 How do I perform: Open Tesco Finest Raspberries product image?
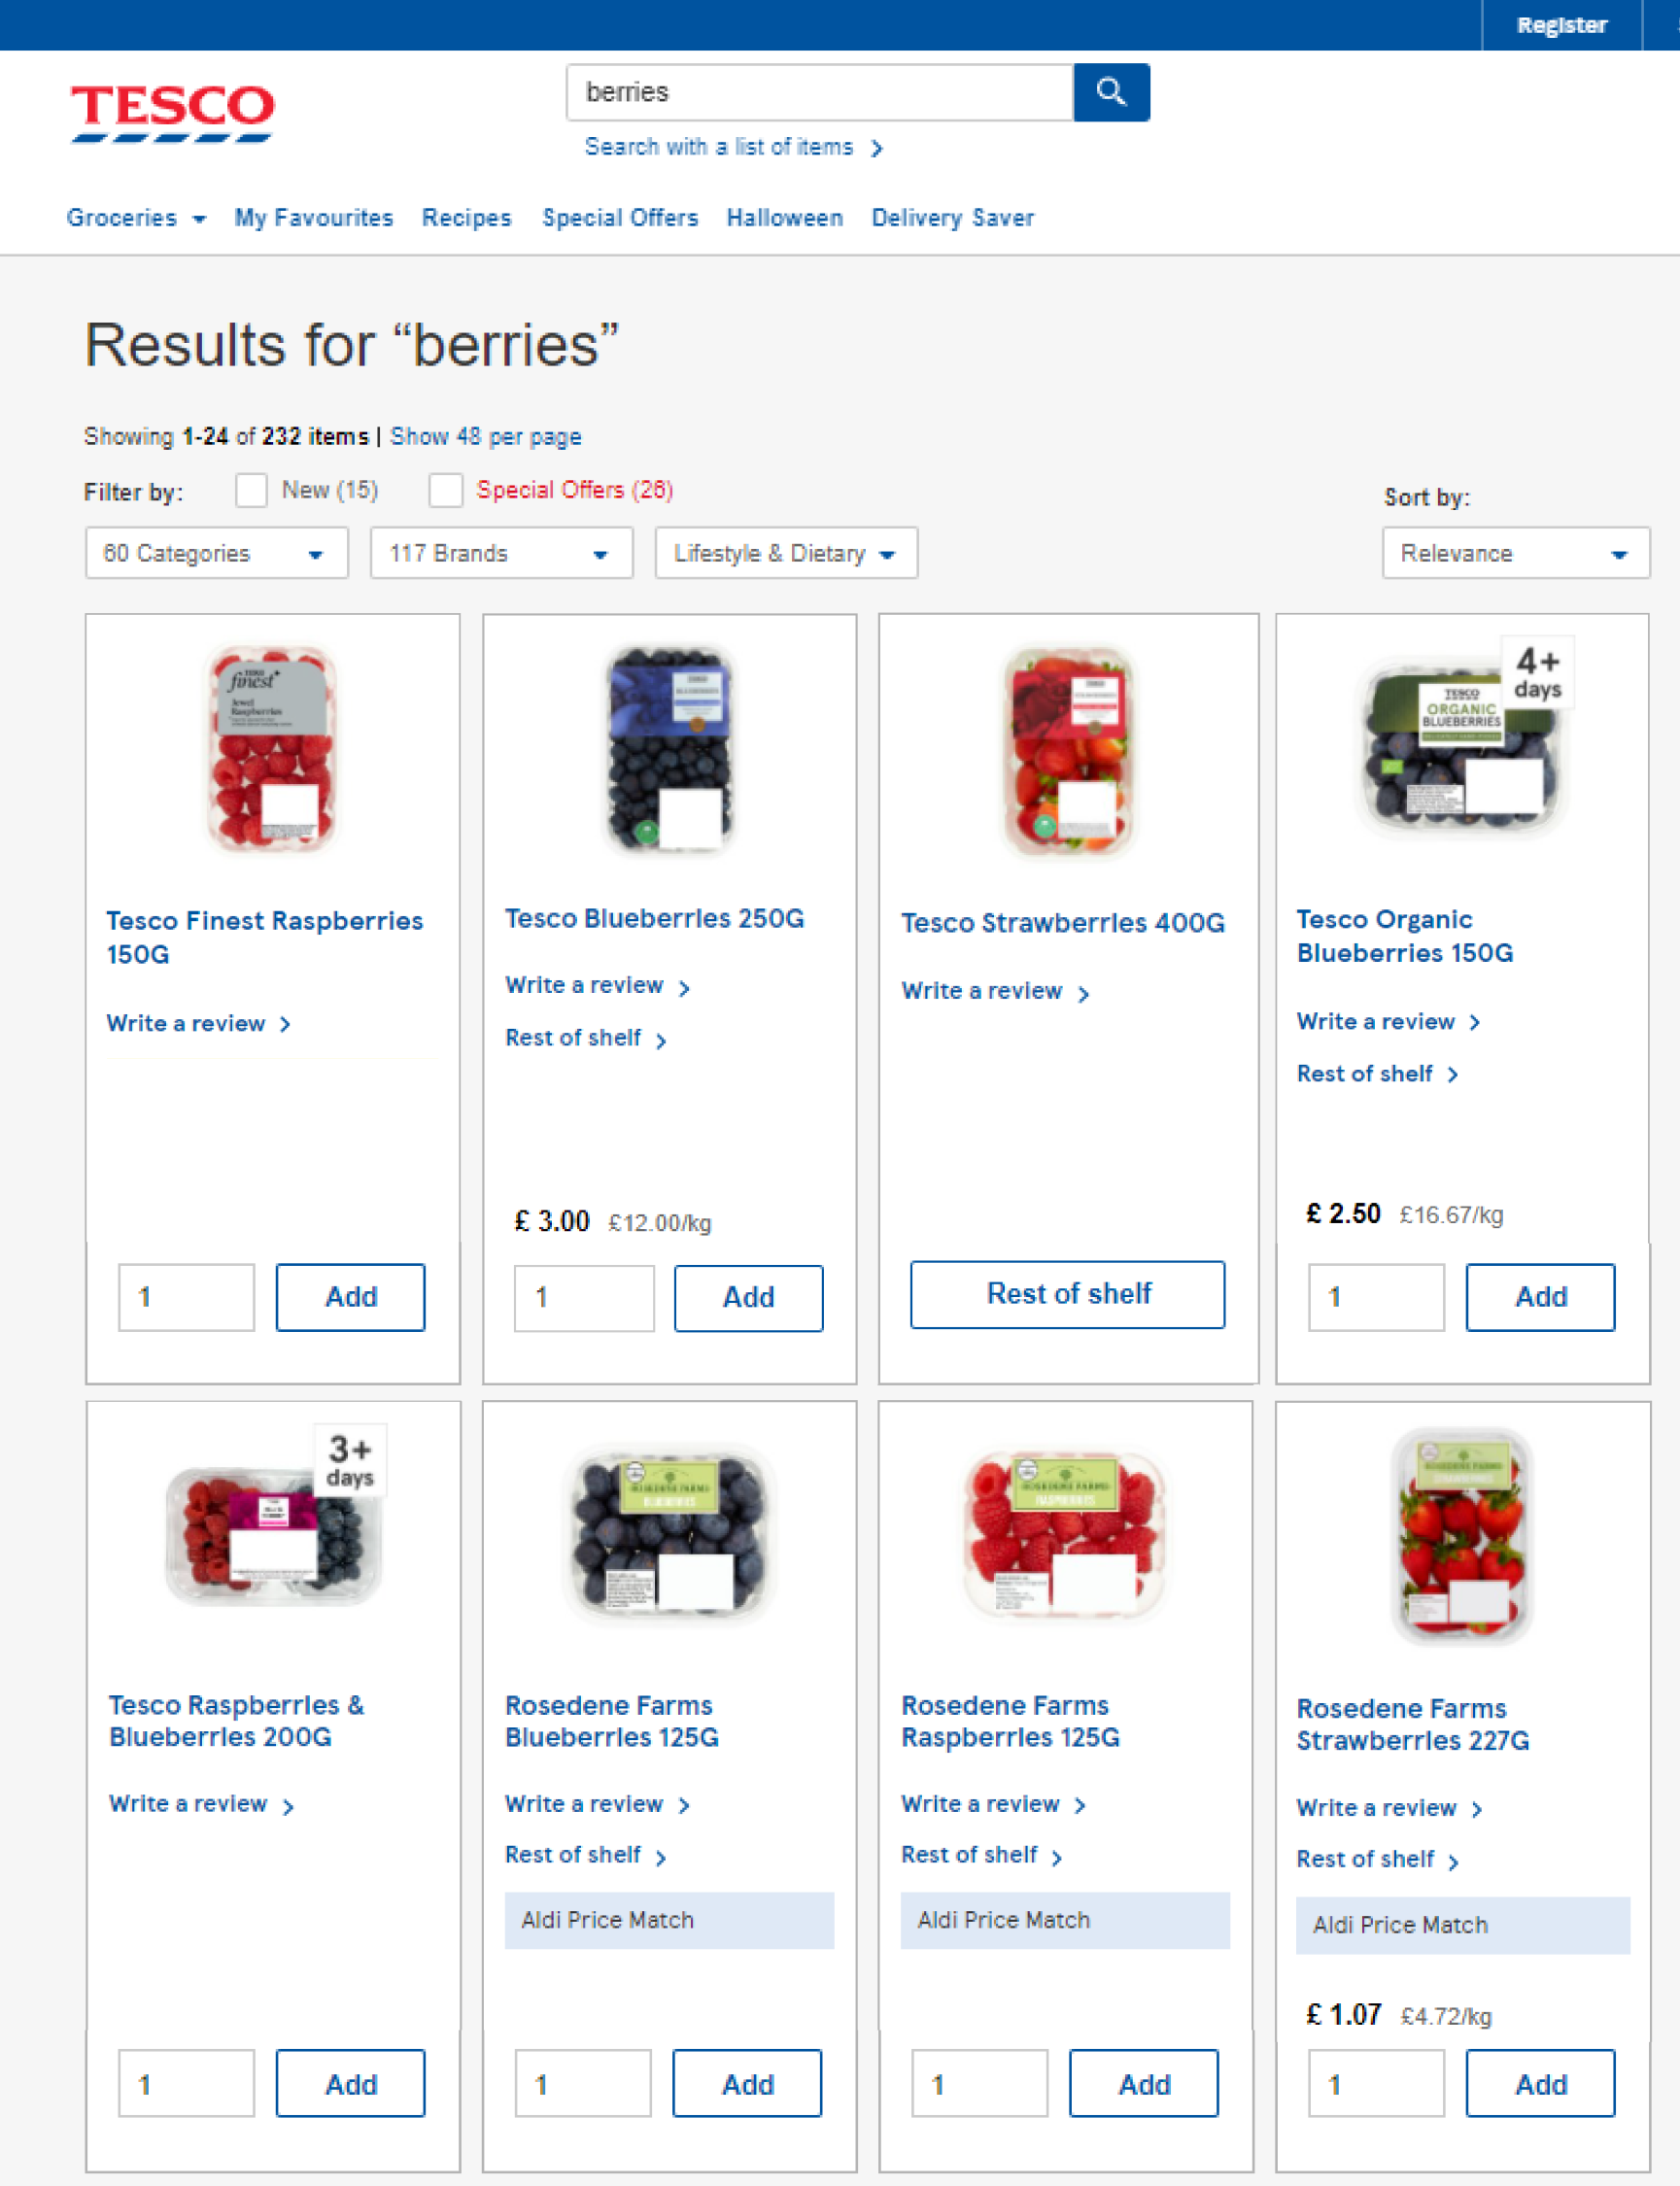tap(272, 749)
